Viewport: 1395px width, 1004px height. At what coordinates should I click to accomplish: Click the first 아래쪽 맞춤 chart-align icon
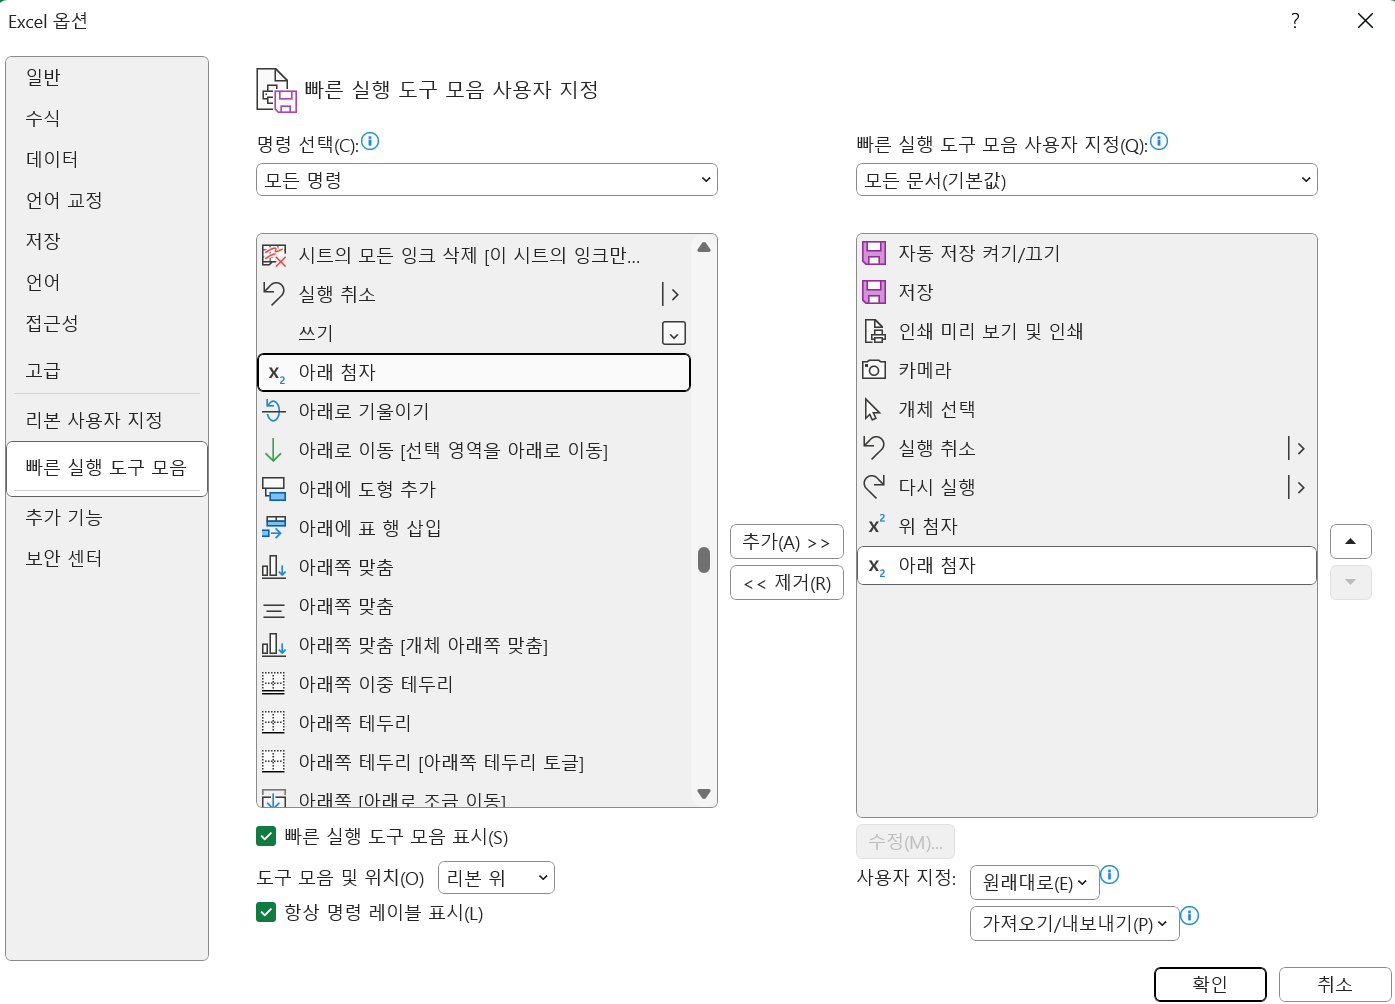point(274,567)
